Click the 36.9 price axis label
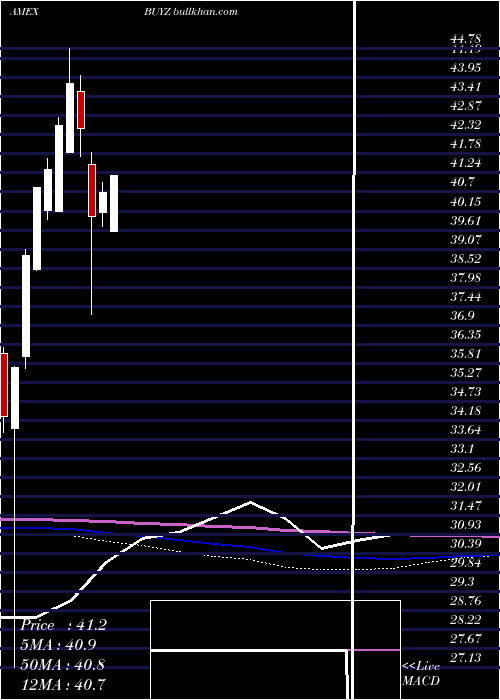The image size is (500, 700). (462, 316)
